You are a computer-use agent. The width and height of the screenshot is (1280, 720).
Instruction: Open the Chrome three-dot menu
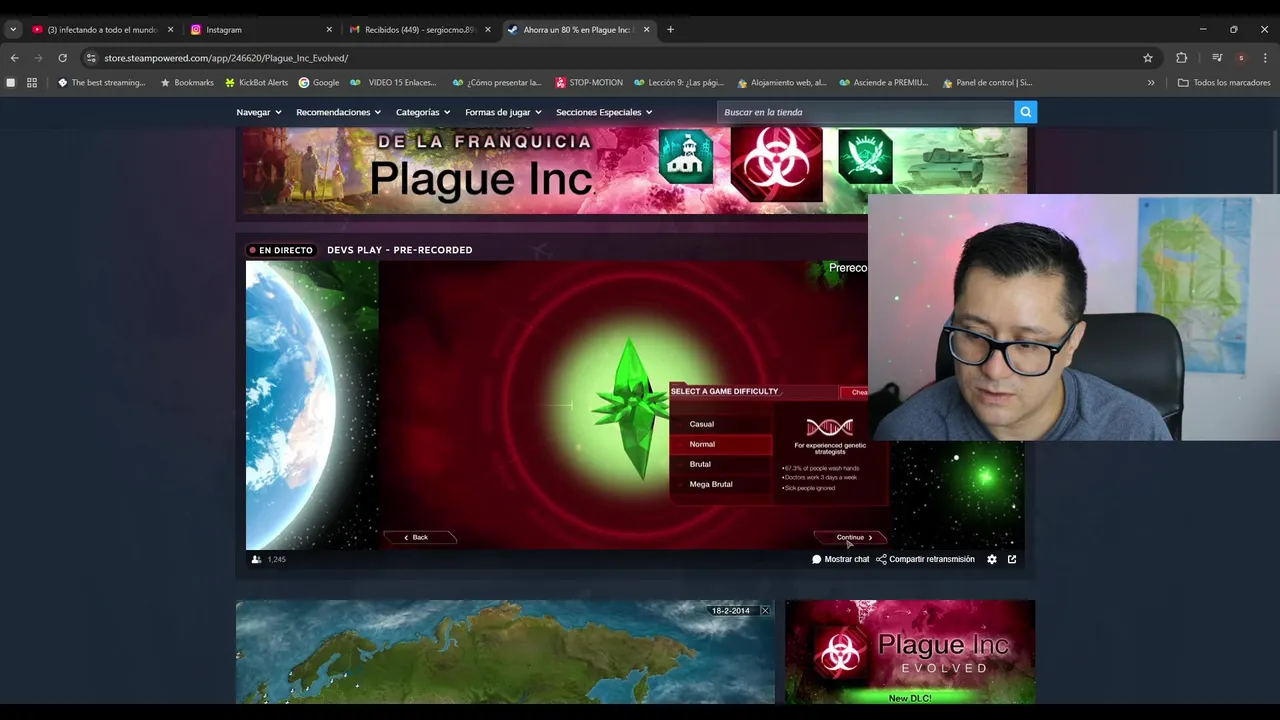[x=1265, y=58]
